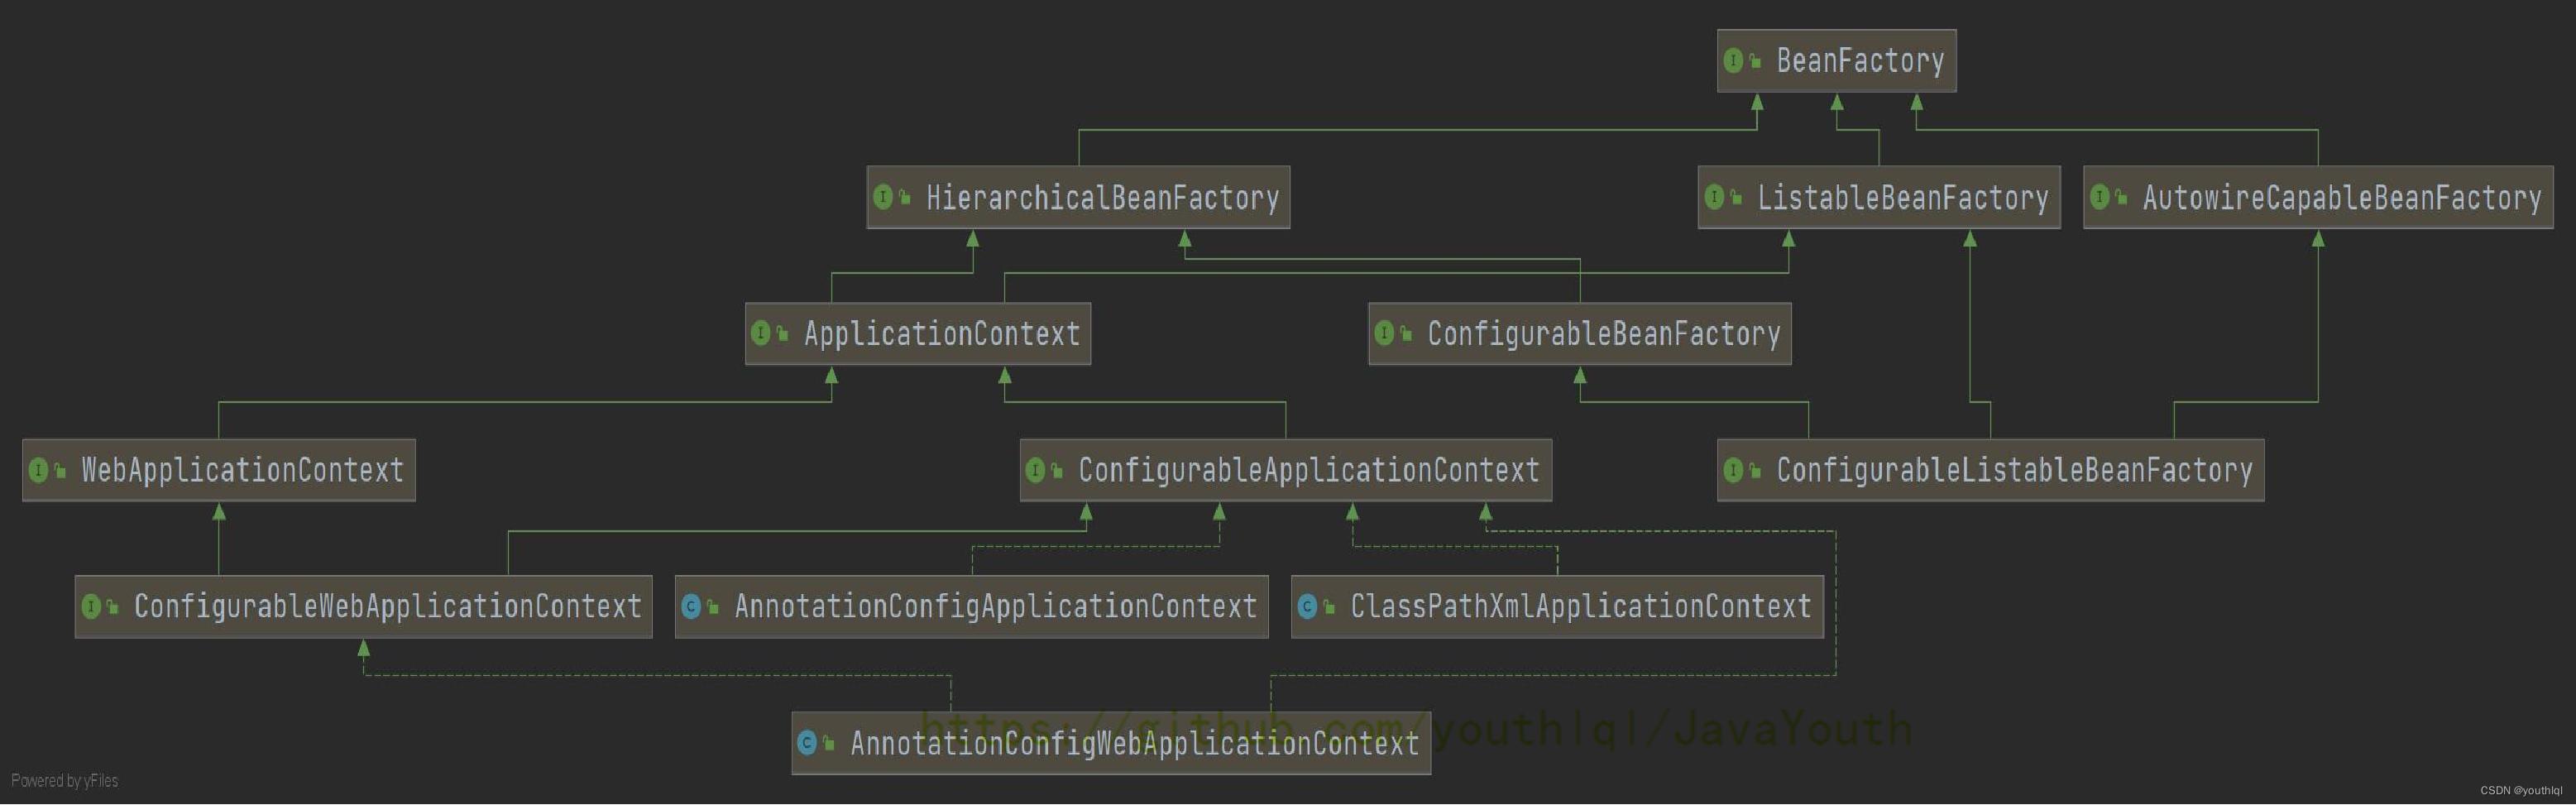This screenshot has height=805, width=2576.
Task: Select the AnnotationConfigApplicationContext label
Action: (x=995, y=607)
